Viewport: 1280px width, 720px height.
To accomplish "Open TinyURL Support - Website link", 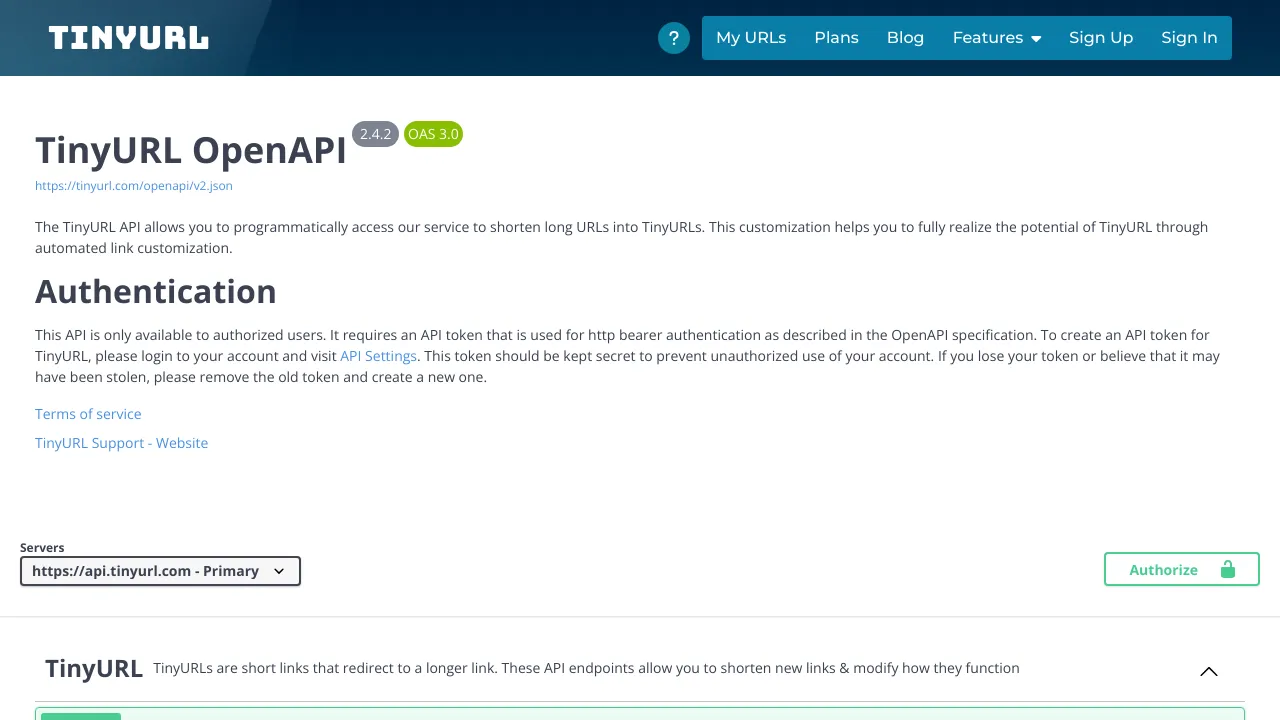I will [x=121, y=443].
